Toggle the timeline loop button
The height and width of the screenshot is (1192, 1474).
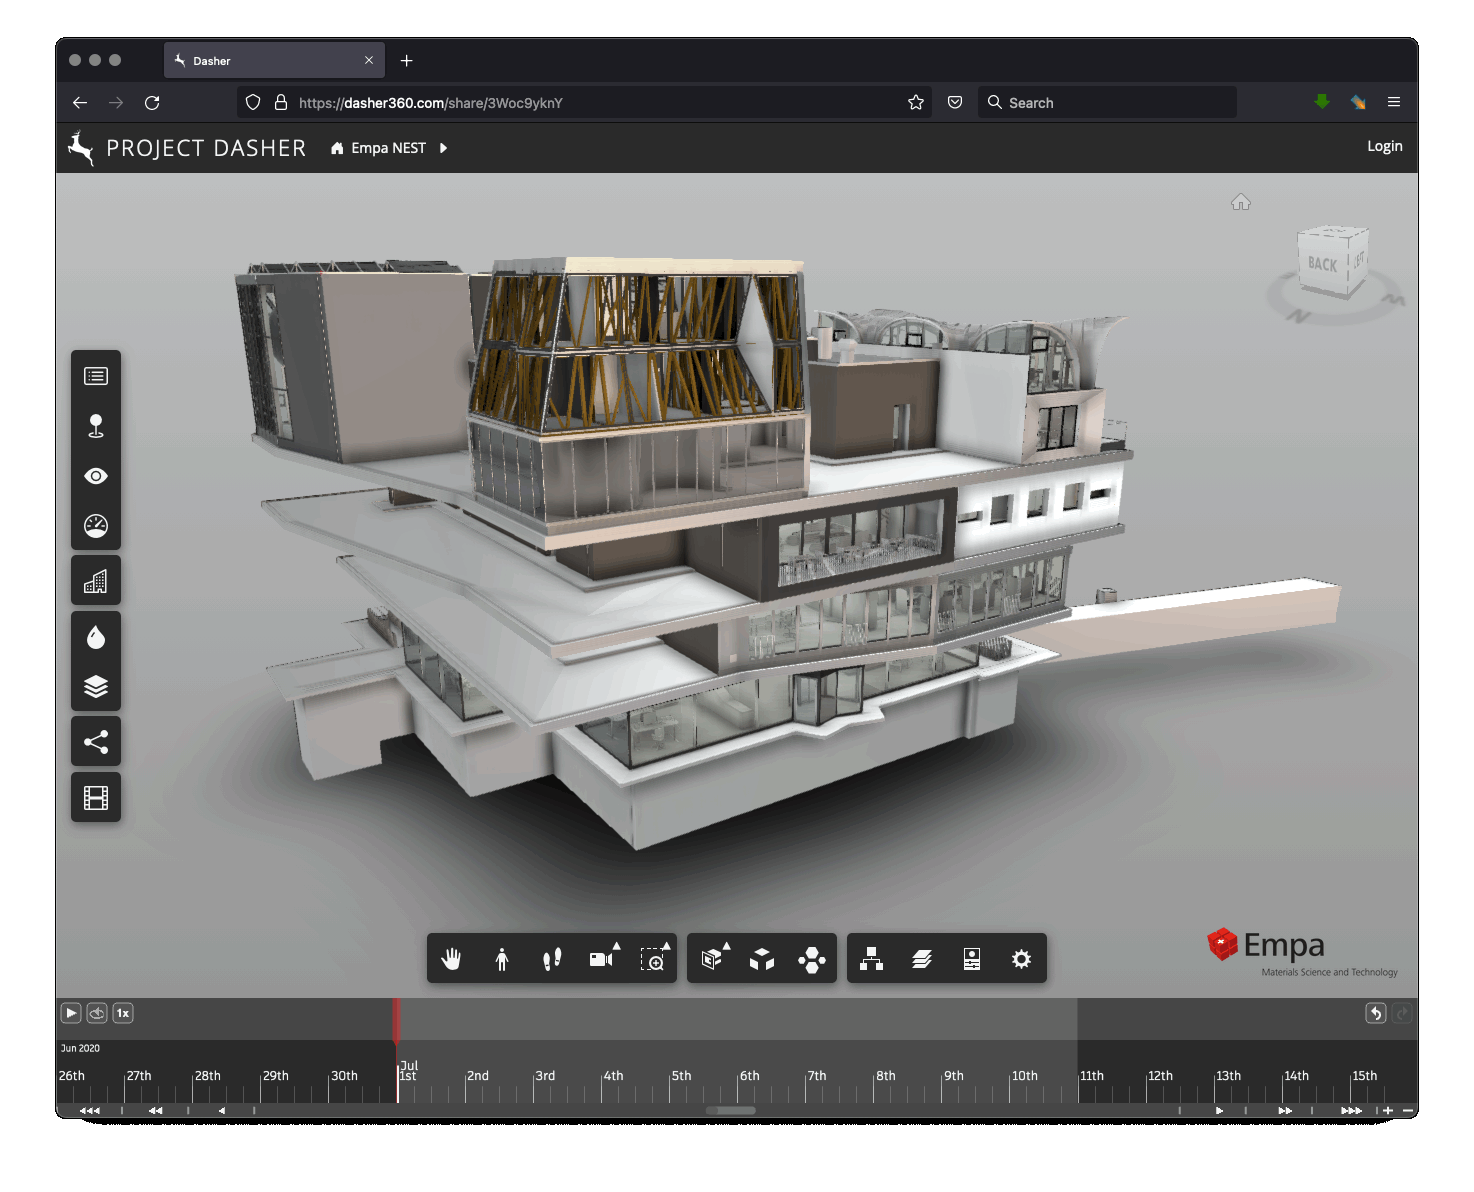[x=97, y=1013]
